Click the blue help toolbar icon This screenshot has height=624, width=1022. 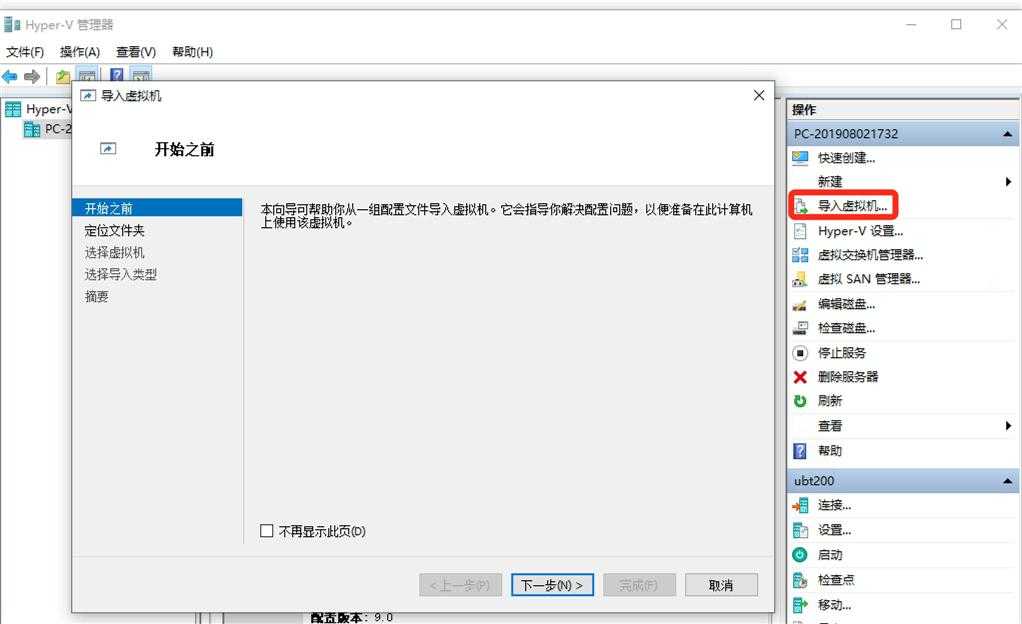pyautogui.click(x=117, y=75)
